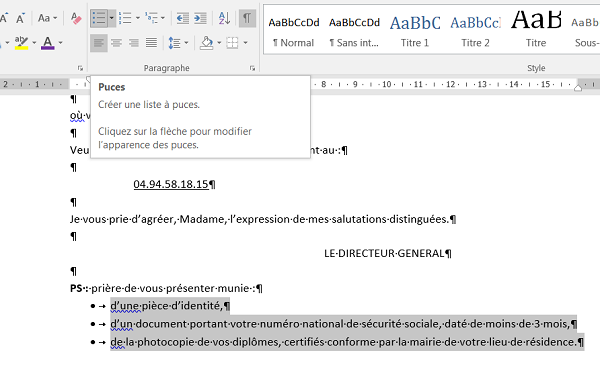Apply the Sans interligne style
This screenshot has width=600, height=367.
[x=354, y=32]
